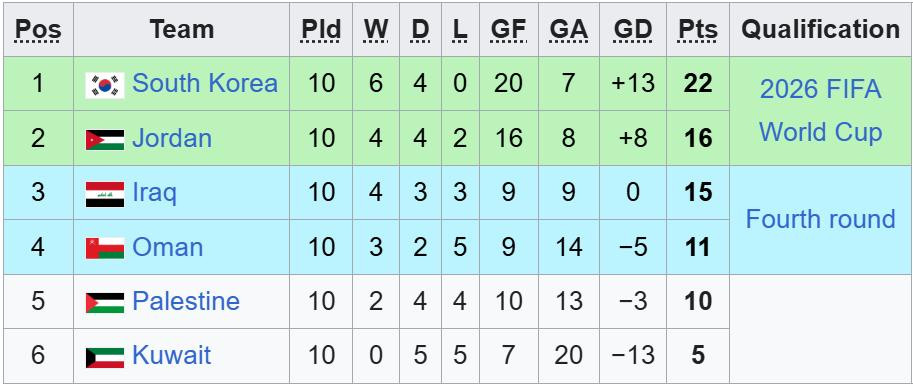Click the Jordan flag icon
913x388 pixels.
coord(105,140)
